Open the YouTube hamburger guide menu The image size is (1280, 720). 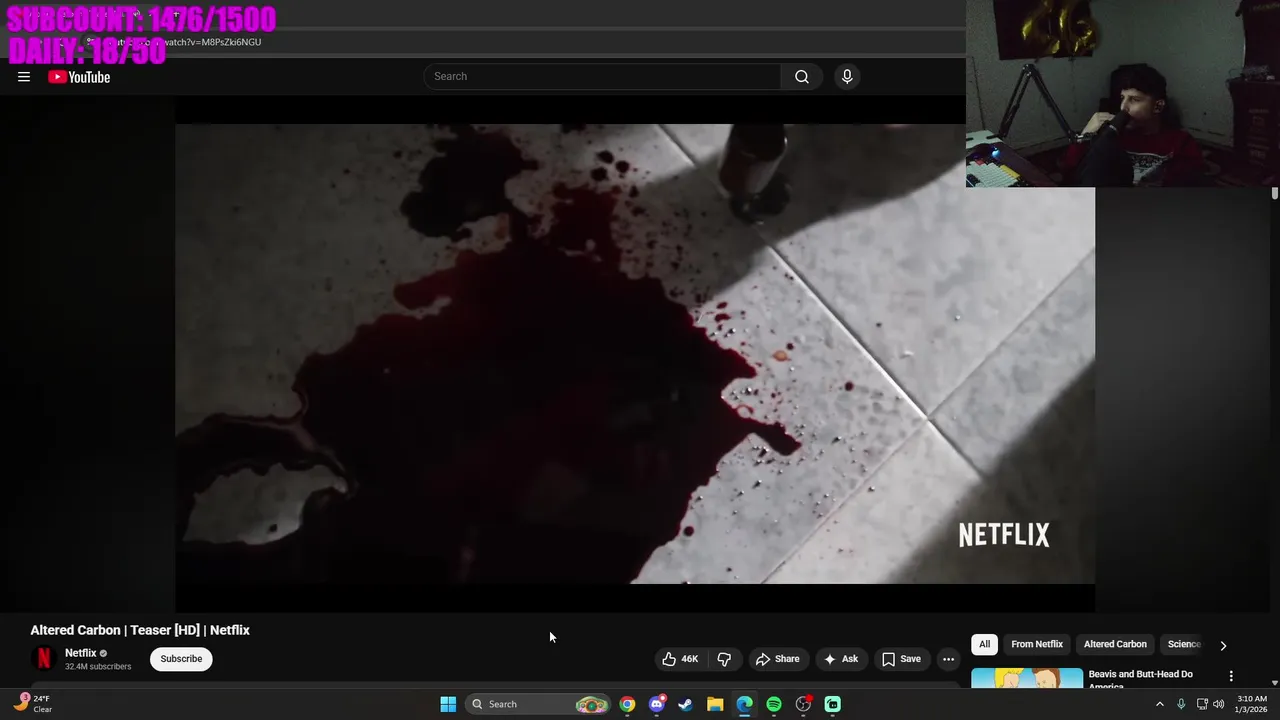24,77
